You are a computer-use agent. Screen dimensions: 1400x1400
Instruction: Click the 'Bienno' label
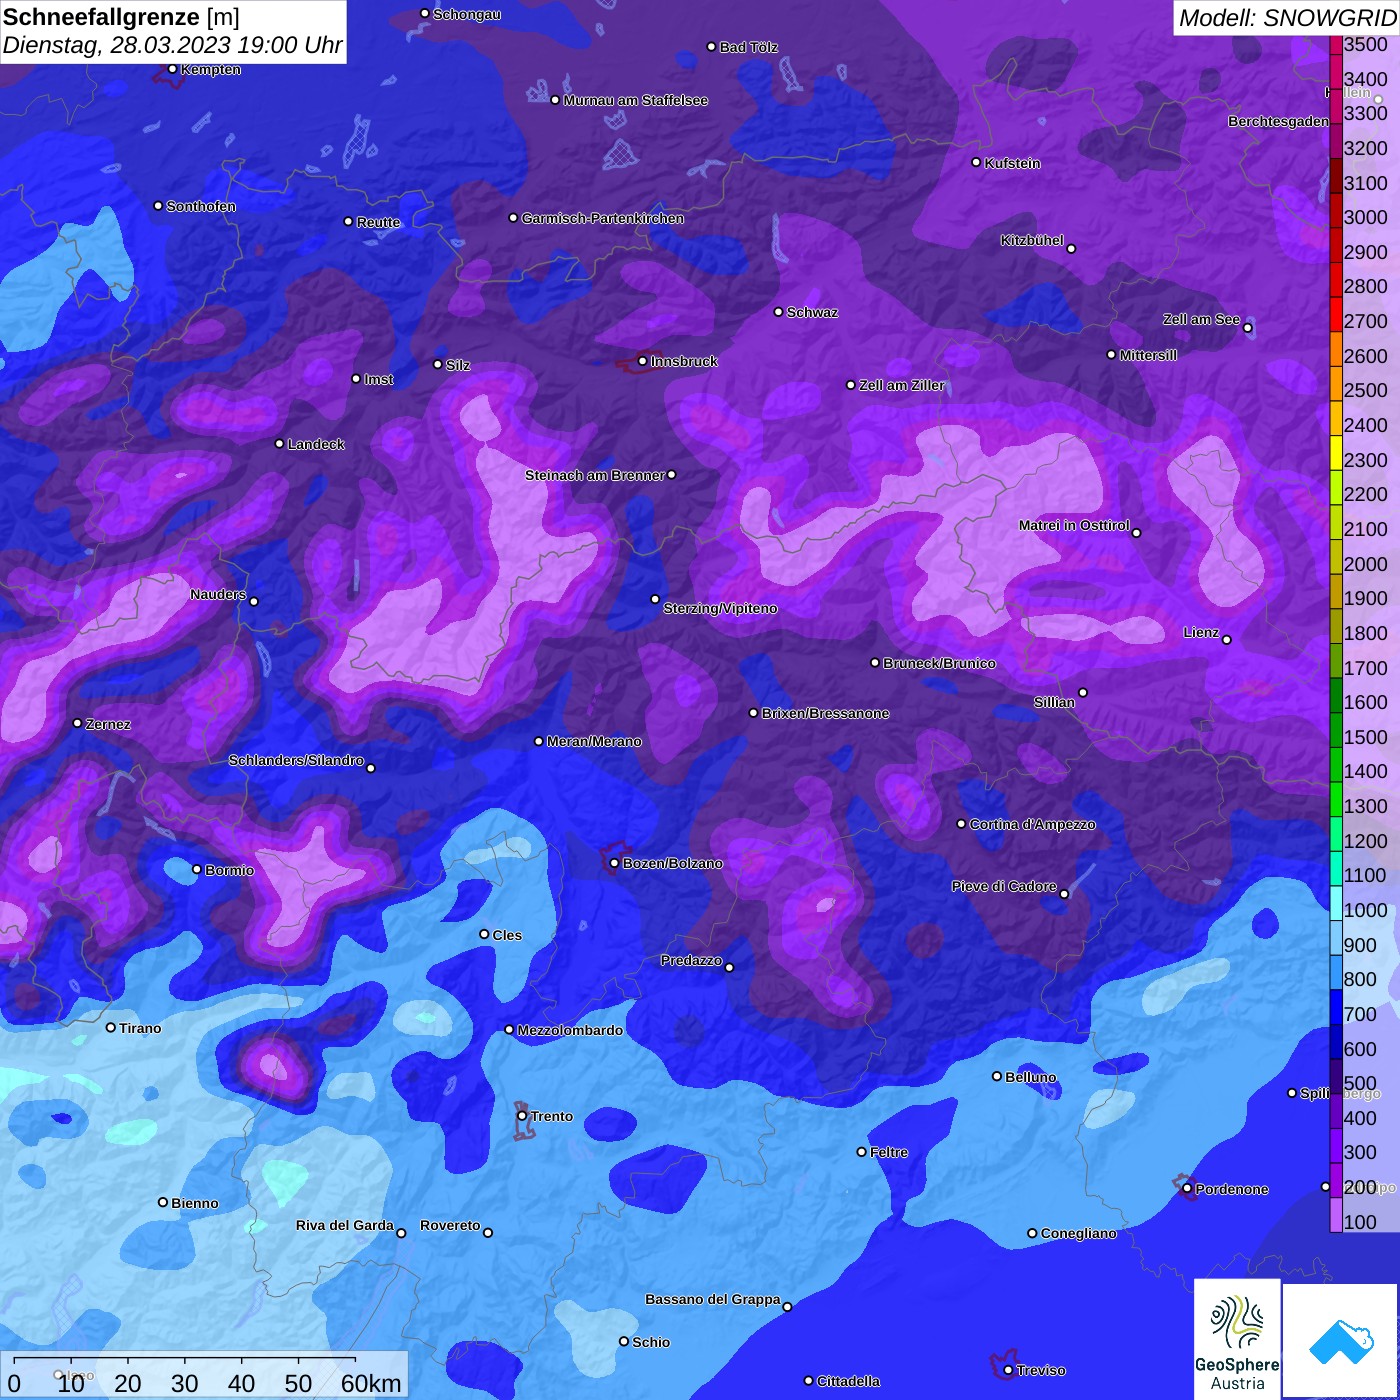[195, 1203]
